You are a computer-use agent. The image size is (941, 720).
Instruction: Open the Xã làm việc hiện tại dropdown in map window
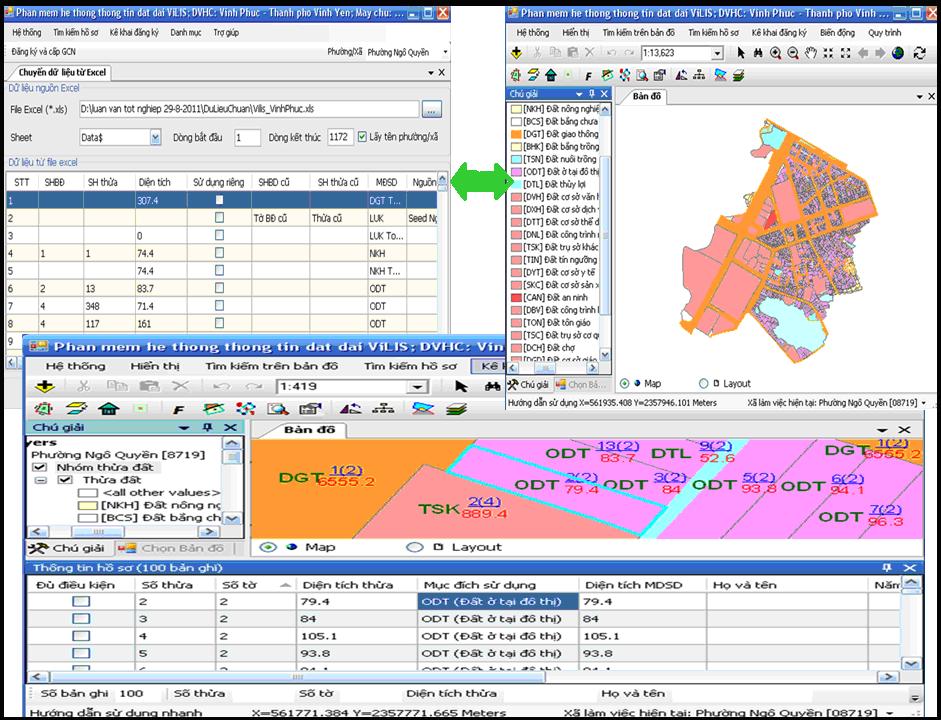click(x=924, y=403)
